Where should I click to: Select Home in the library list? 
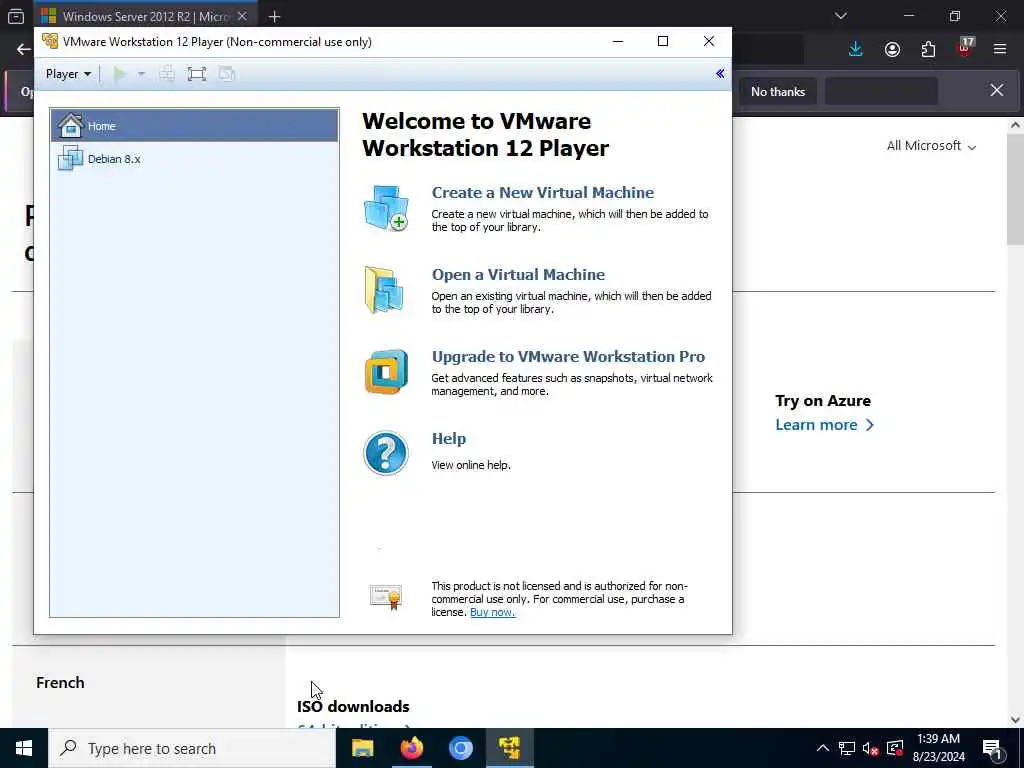(195, 125)
